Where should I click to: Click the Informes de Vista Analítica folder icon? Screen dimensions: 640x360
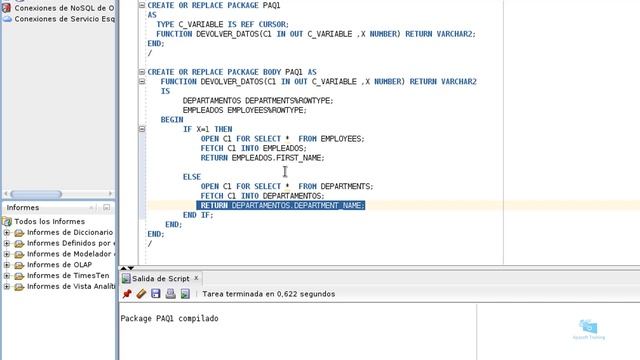pos(19,287)
